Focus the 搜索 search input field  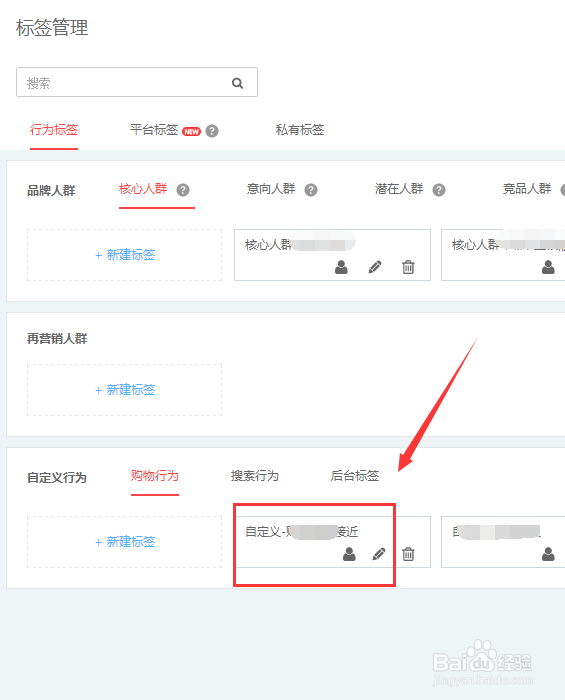137,82
